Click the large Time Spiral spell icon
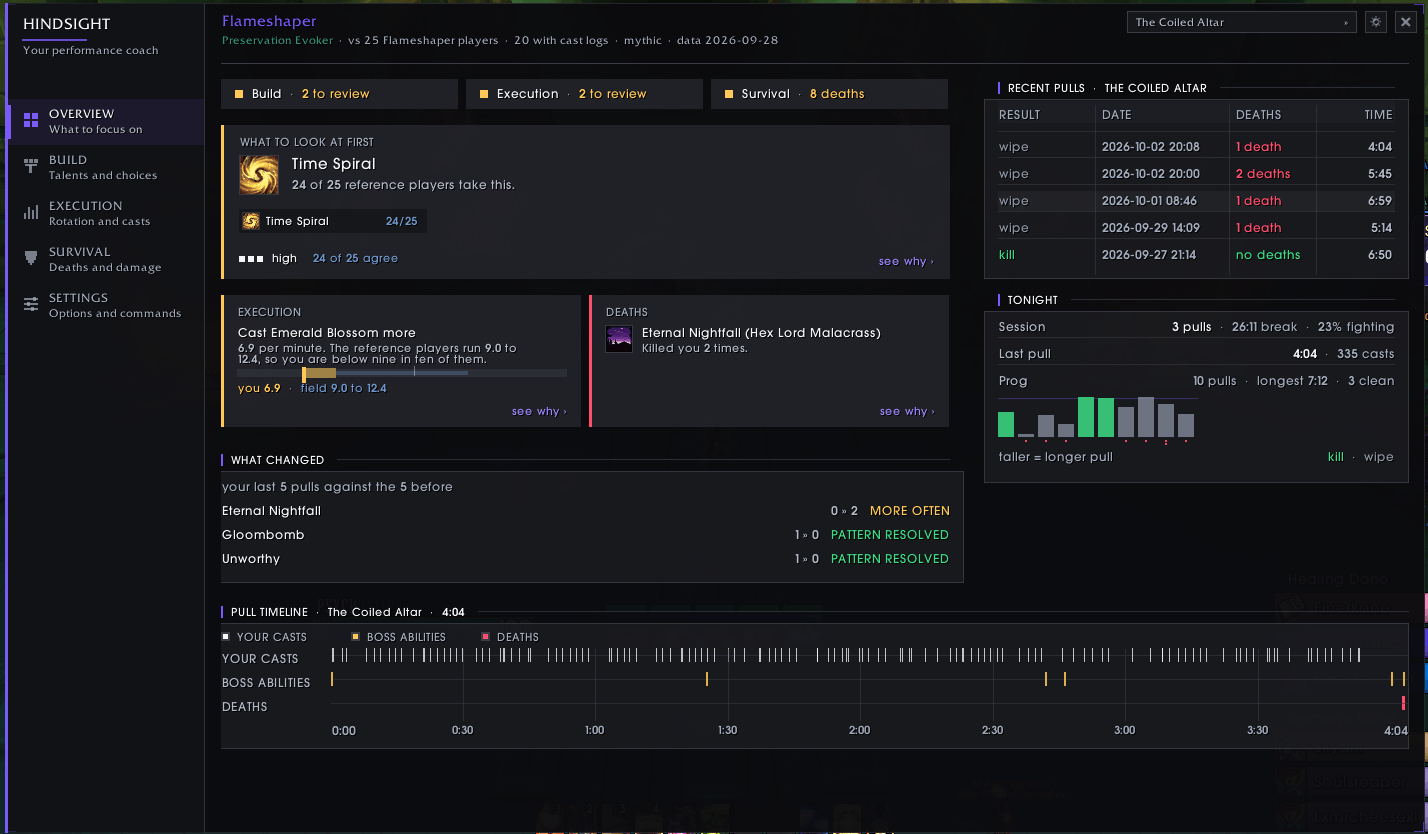 point(259,175)
